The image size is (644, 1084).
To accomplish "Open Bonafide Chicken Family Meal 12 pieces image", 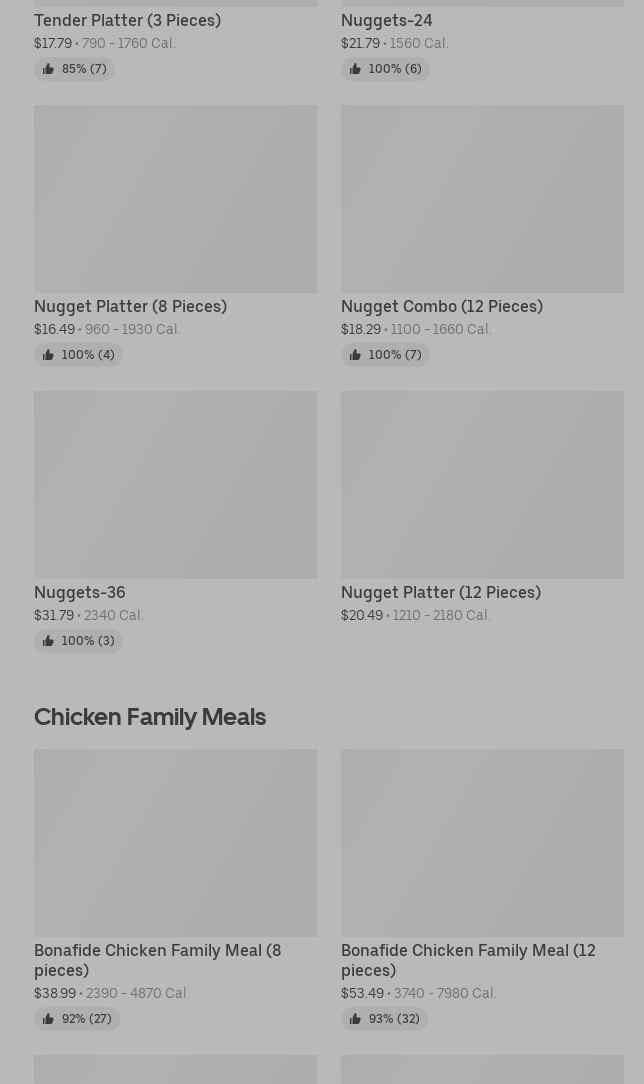I will (x=482, y=843).
